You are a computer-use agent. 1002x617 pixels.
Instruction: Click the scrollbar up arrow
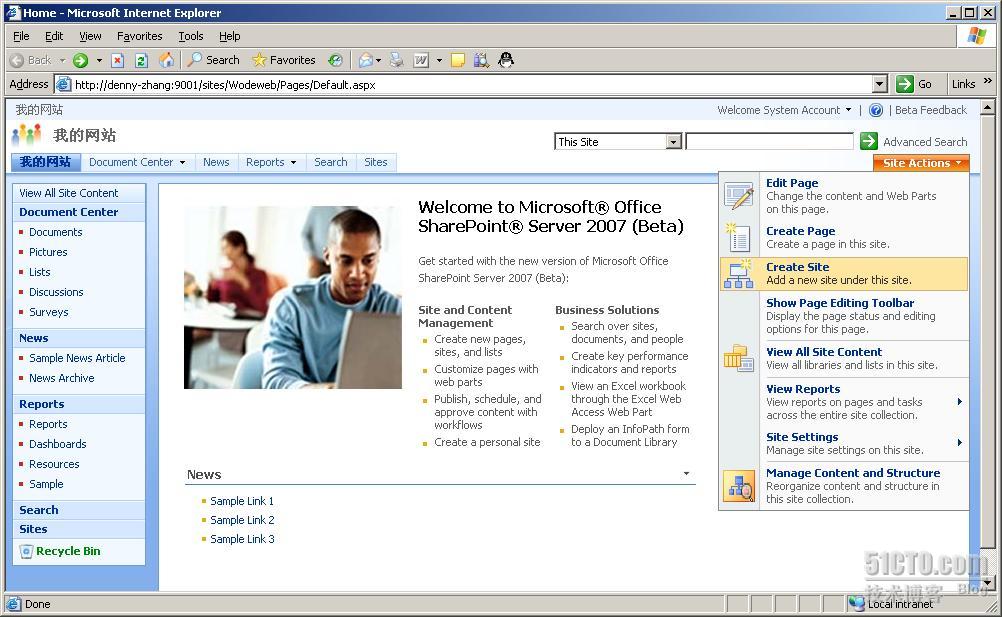(987, 107)
